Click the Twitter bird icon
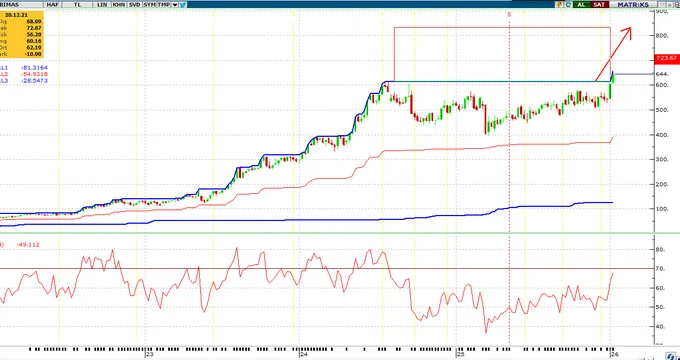The image size is (680, 360). (x=183, y=4)
